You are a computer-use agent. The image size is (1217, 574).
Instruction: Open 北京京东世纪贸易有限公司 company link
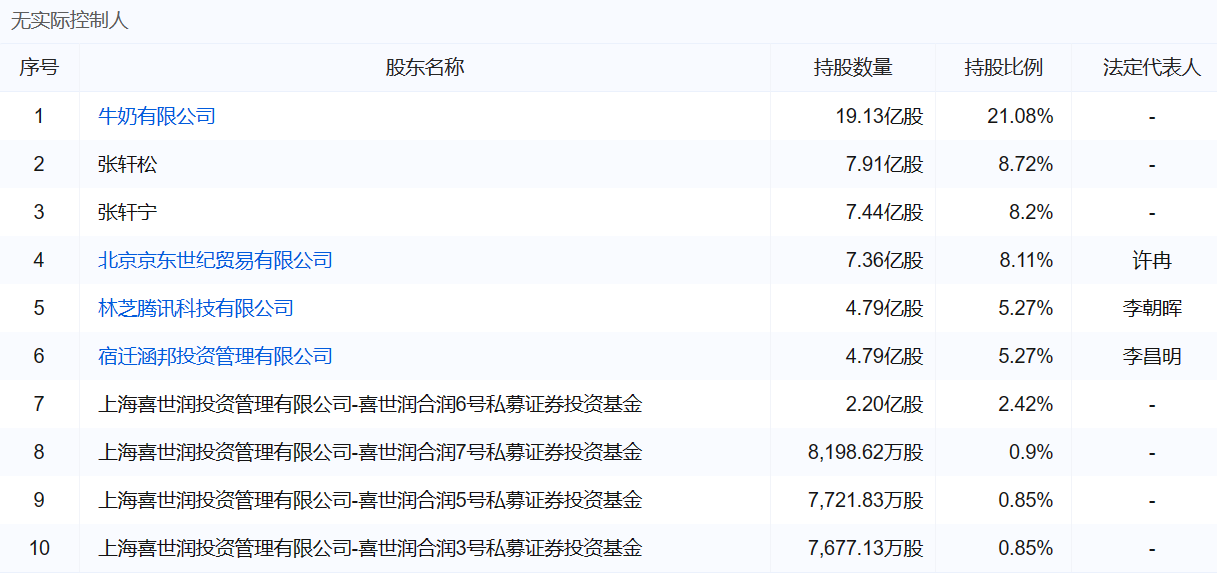(x=215, y=260)
